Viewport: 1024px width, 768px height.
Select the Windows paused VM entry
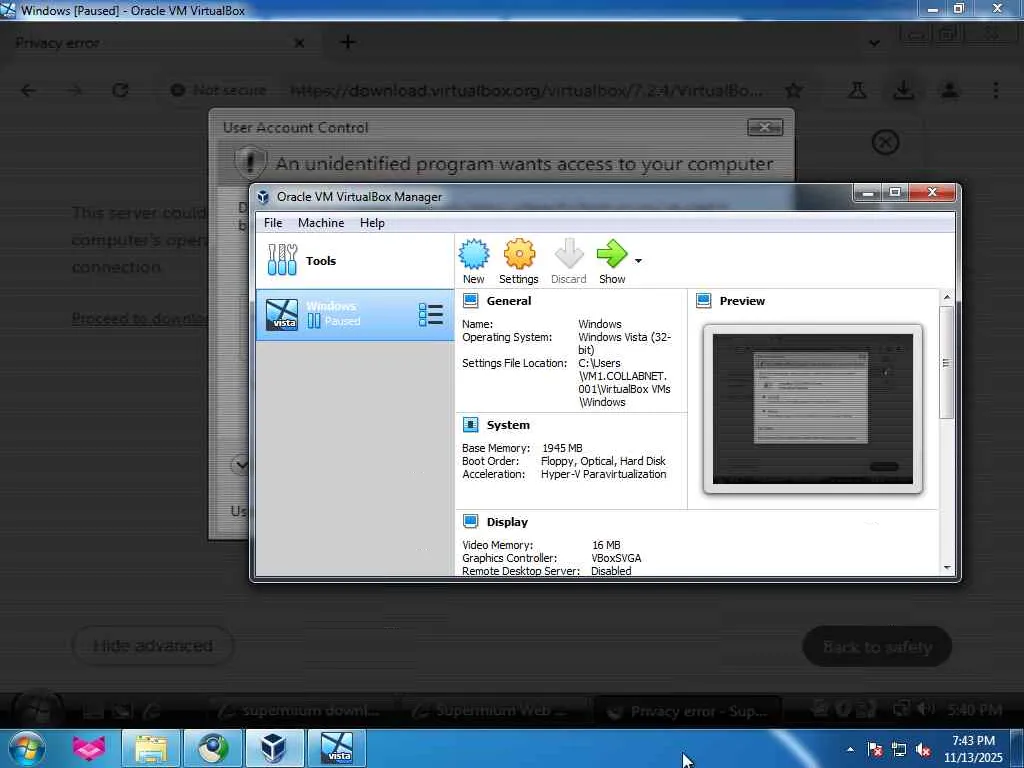click(x=355, y=315)
